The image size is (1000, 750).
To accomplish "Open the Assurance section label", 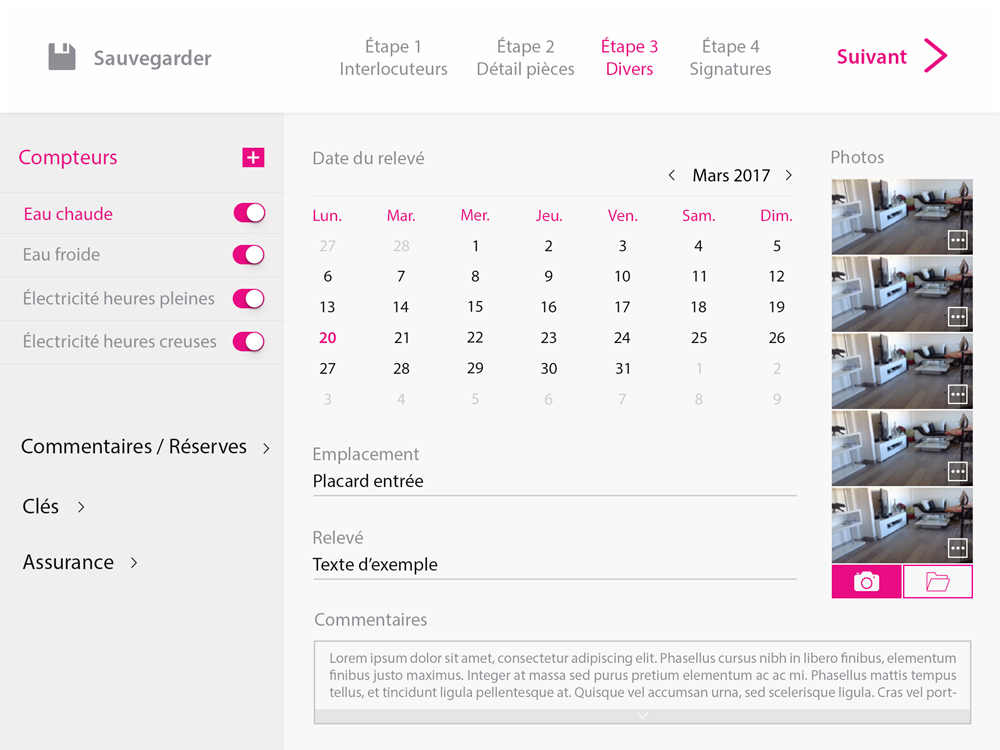I will (68, 562).
